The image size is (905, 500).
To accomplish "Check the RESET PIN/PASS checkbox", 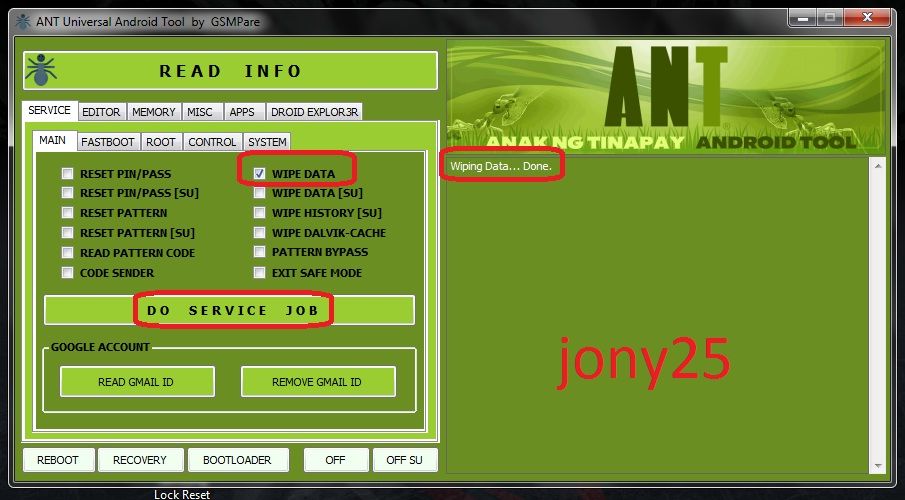I will [x=68, y=173].
